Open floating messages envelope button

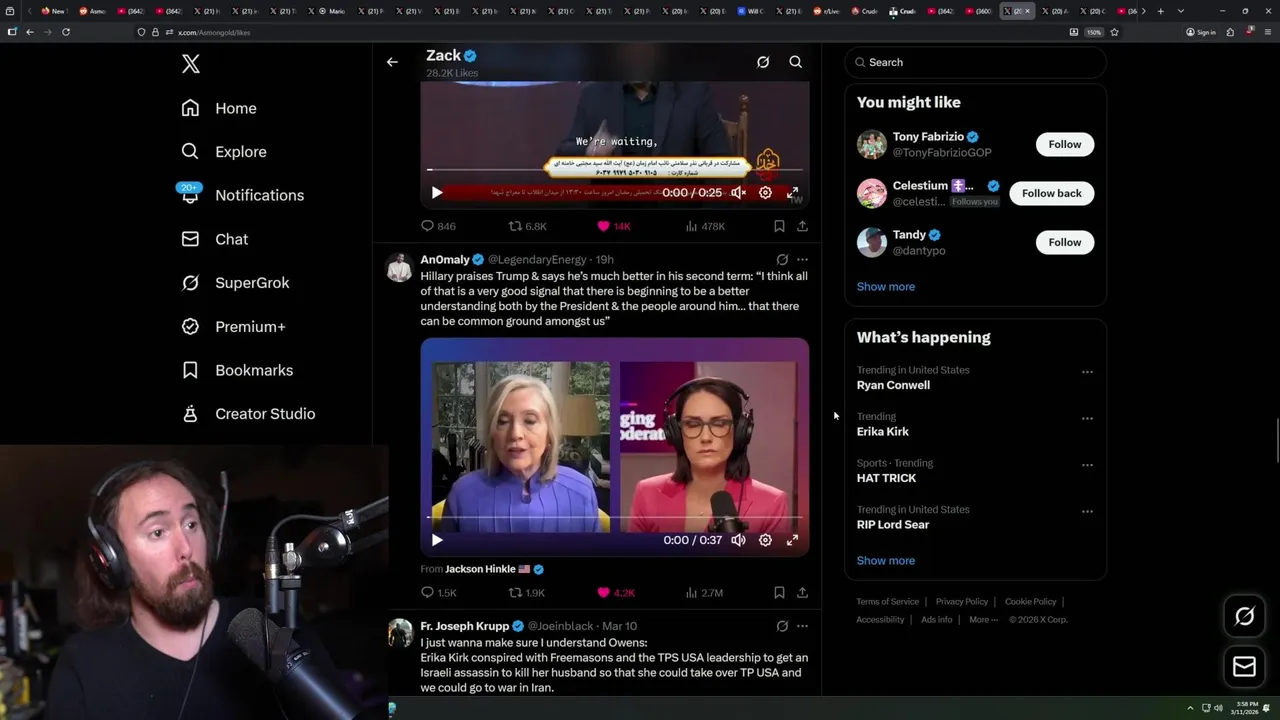[x=1244, y=666]
